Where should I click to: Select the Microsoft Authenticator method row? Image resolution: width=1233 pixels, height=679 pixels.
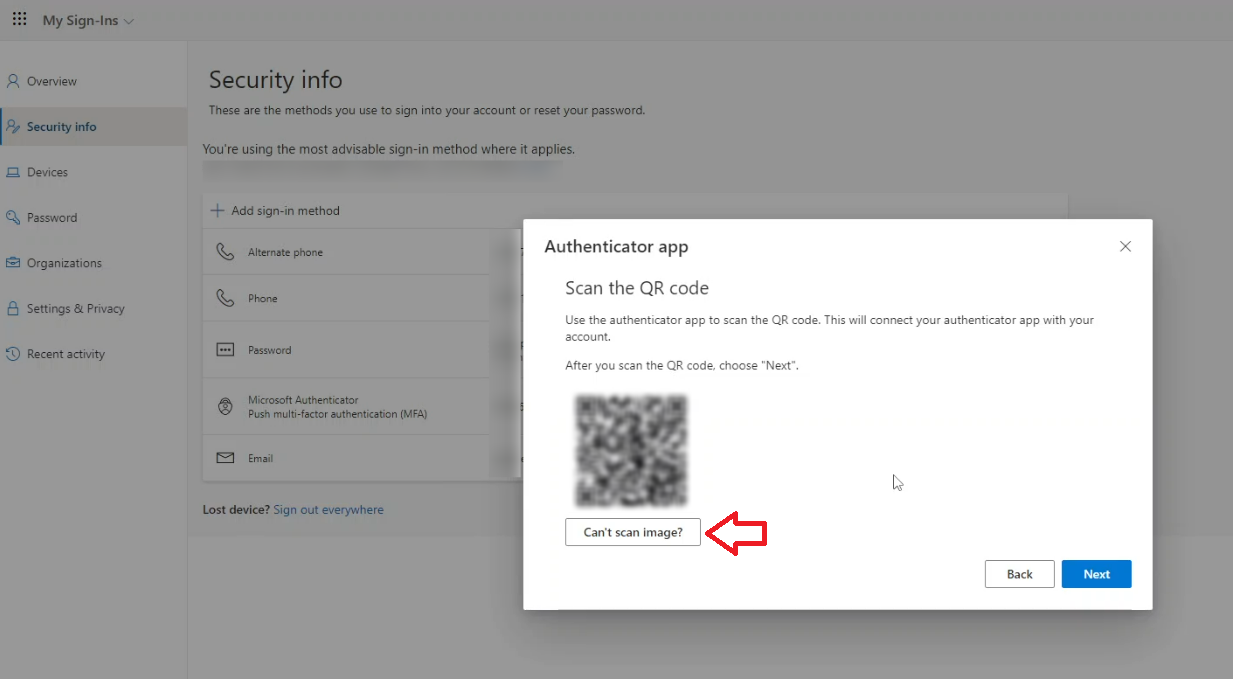coord(362,407)
